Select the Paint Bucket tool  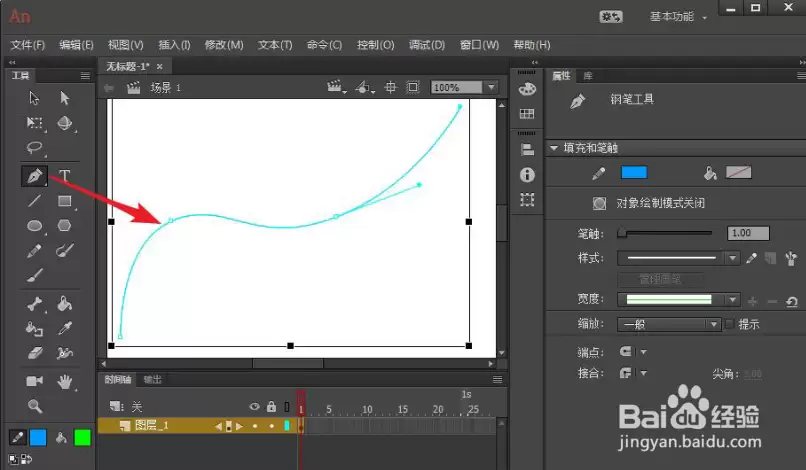tap(65, 304)
